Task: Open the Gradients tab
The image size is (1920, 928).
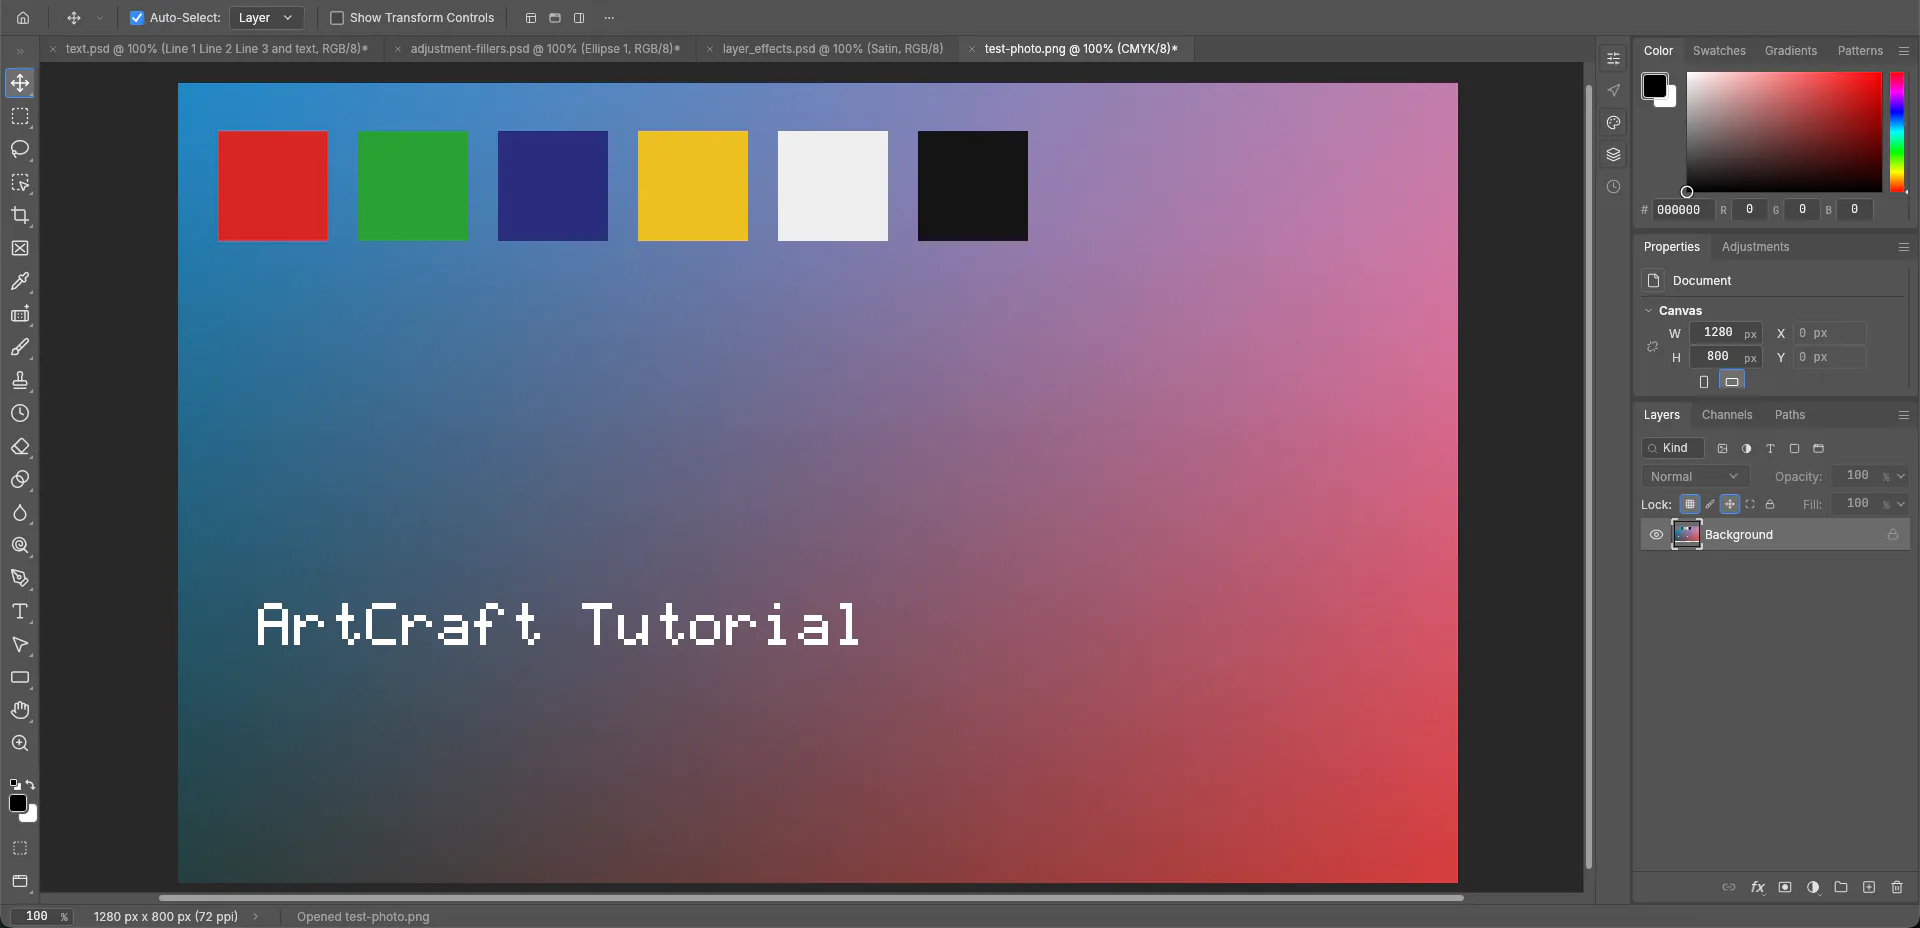Action: click(1790, 51)
